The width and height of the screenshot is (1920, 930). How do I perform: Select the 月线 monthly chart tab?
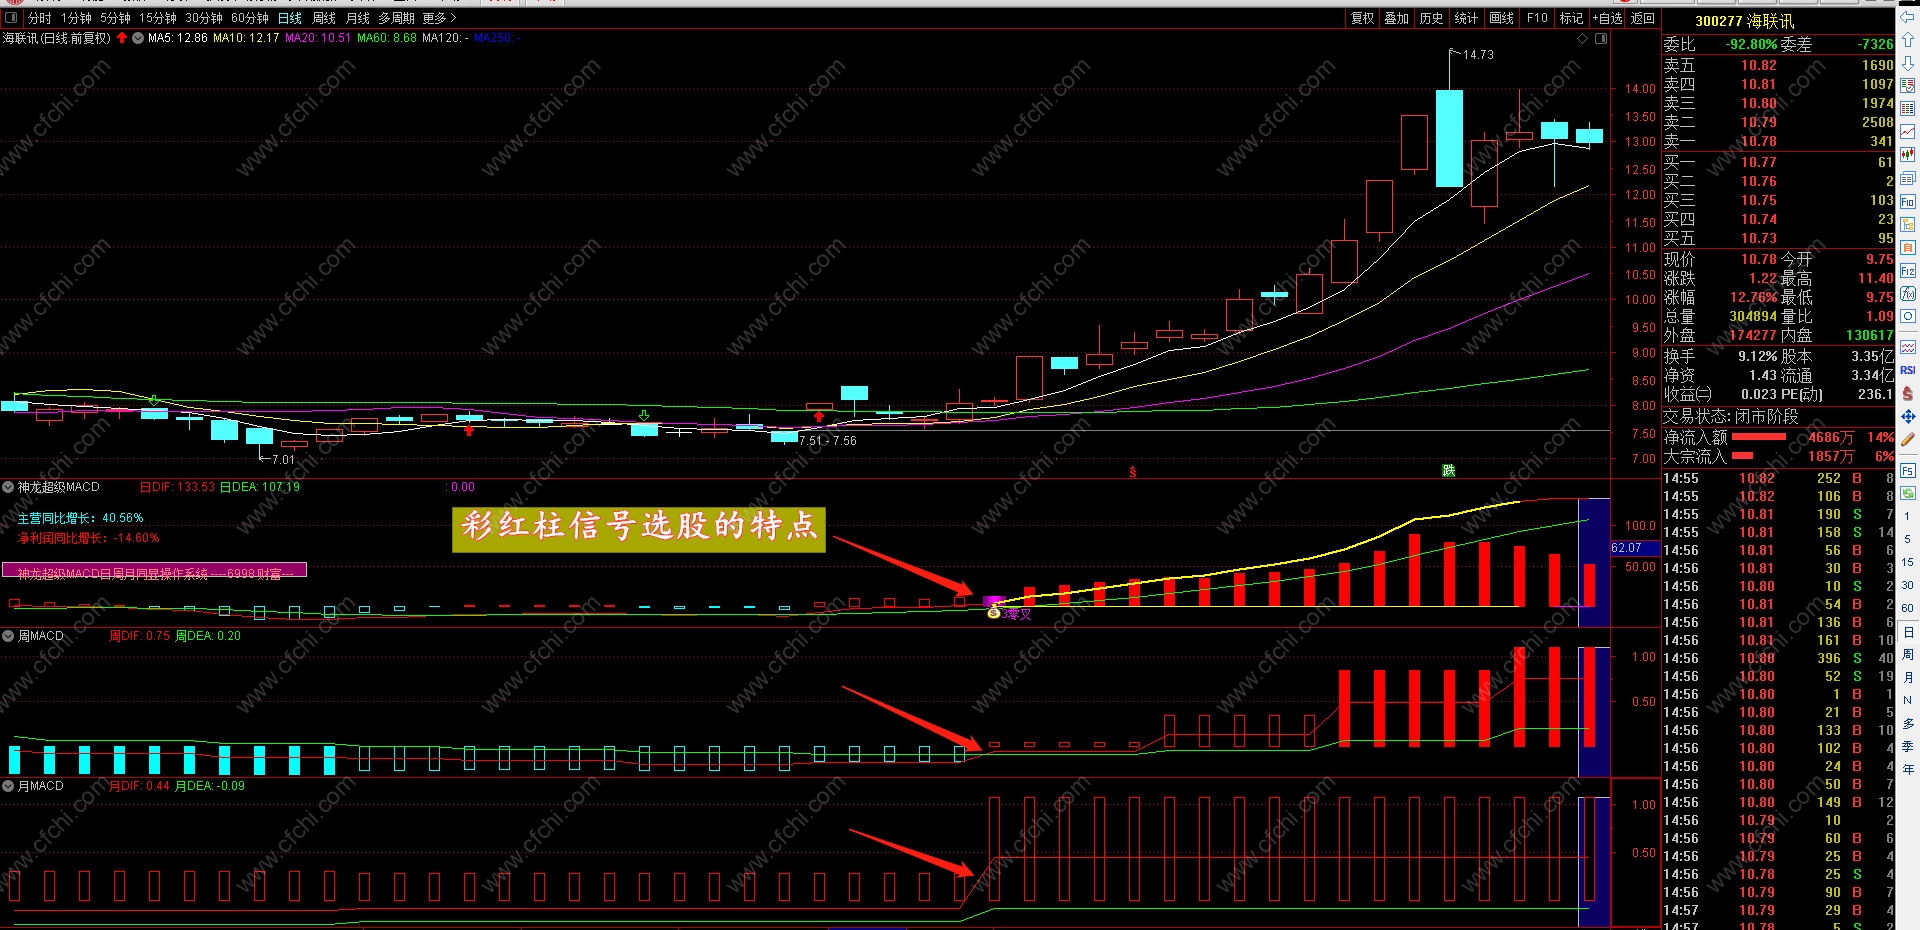(x=358, y=18)
